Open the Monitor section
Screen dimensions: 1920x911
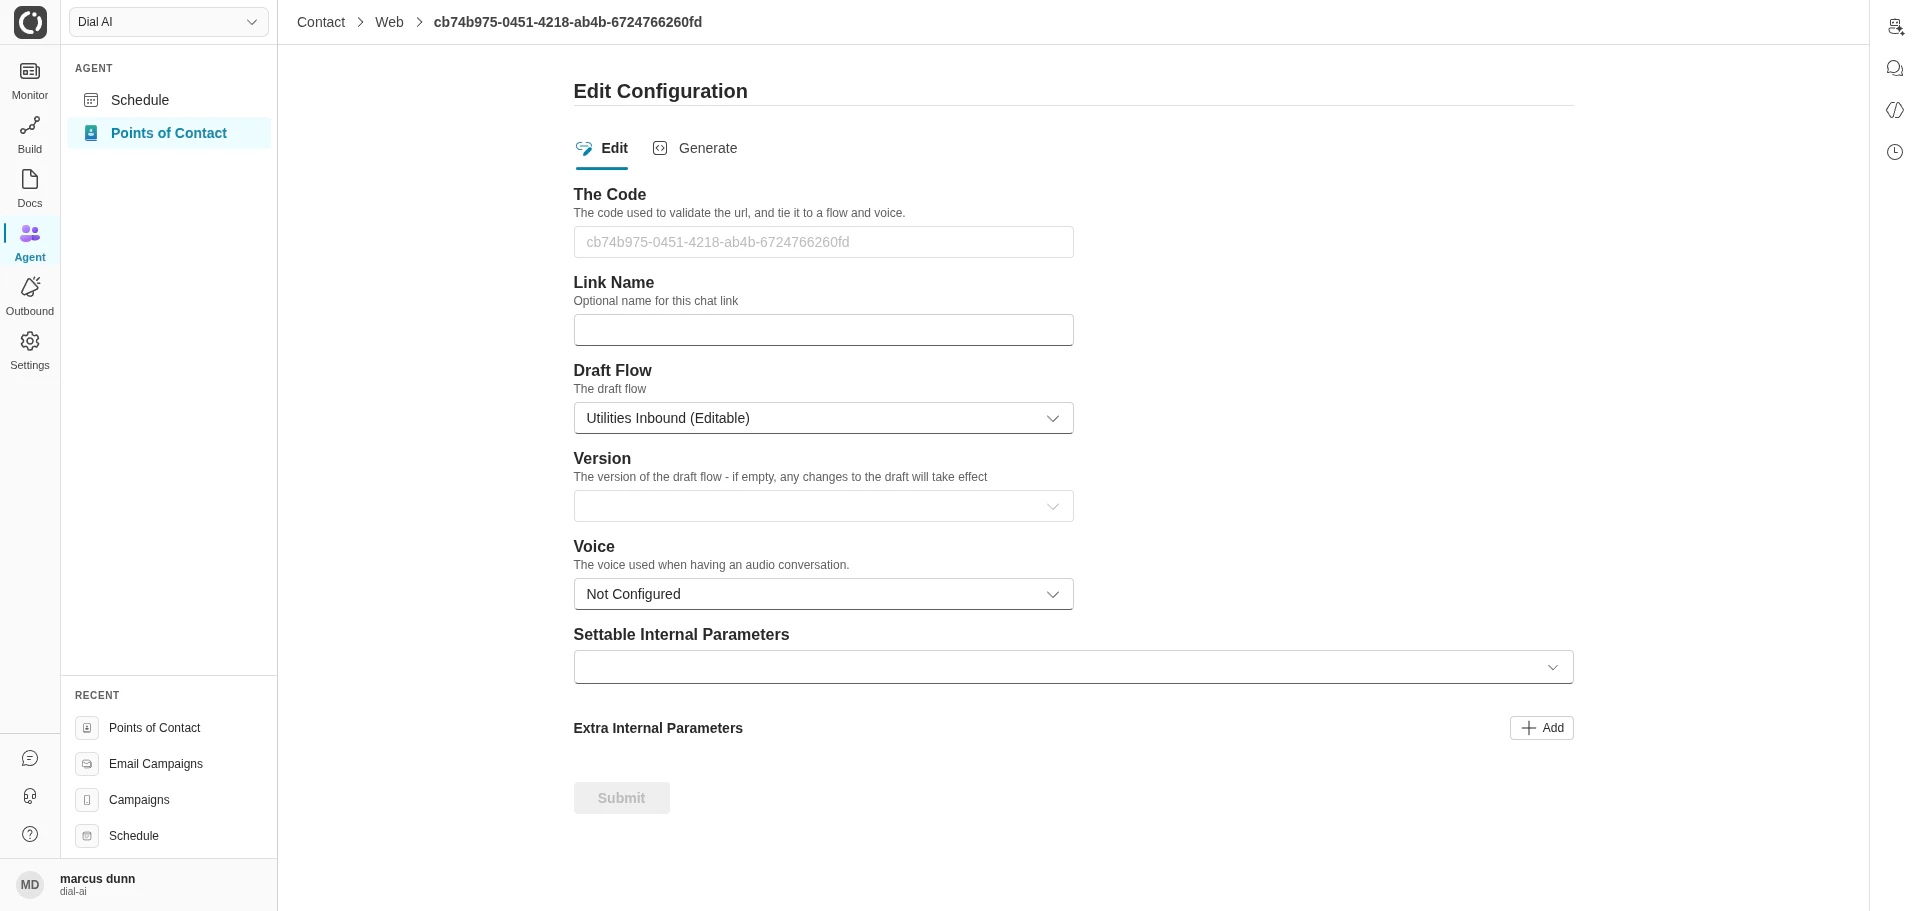pos(30,81)
